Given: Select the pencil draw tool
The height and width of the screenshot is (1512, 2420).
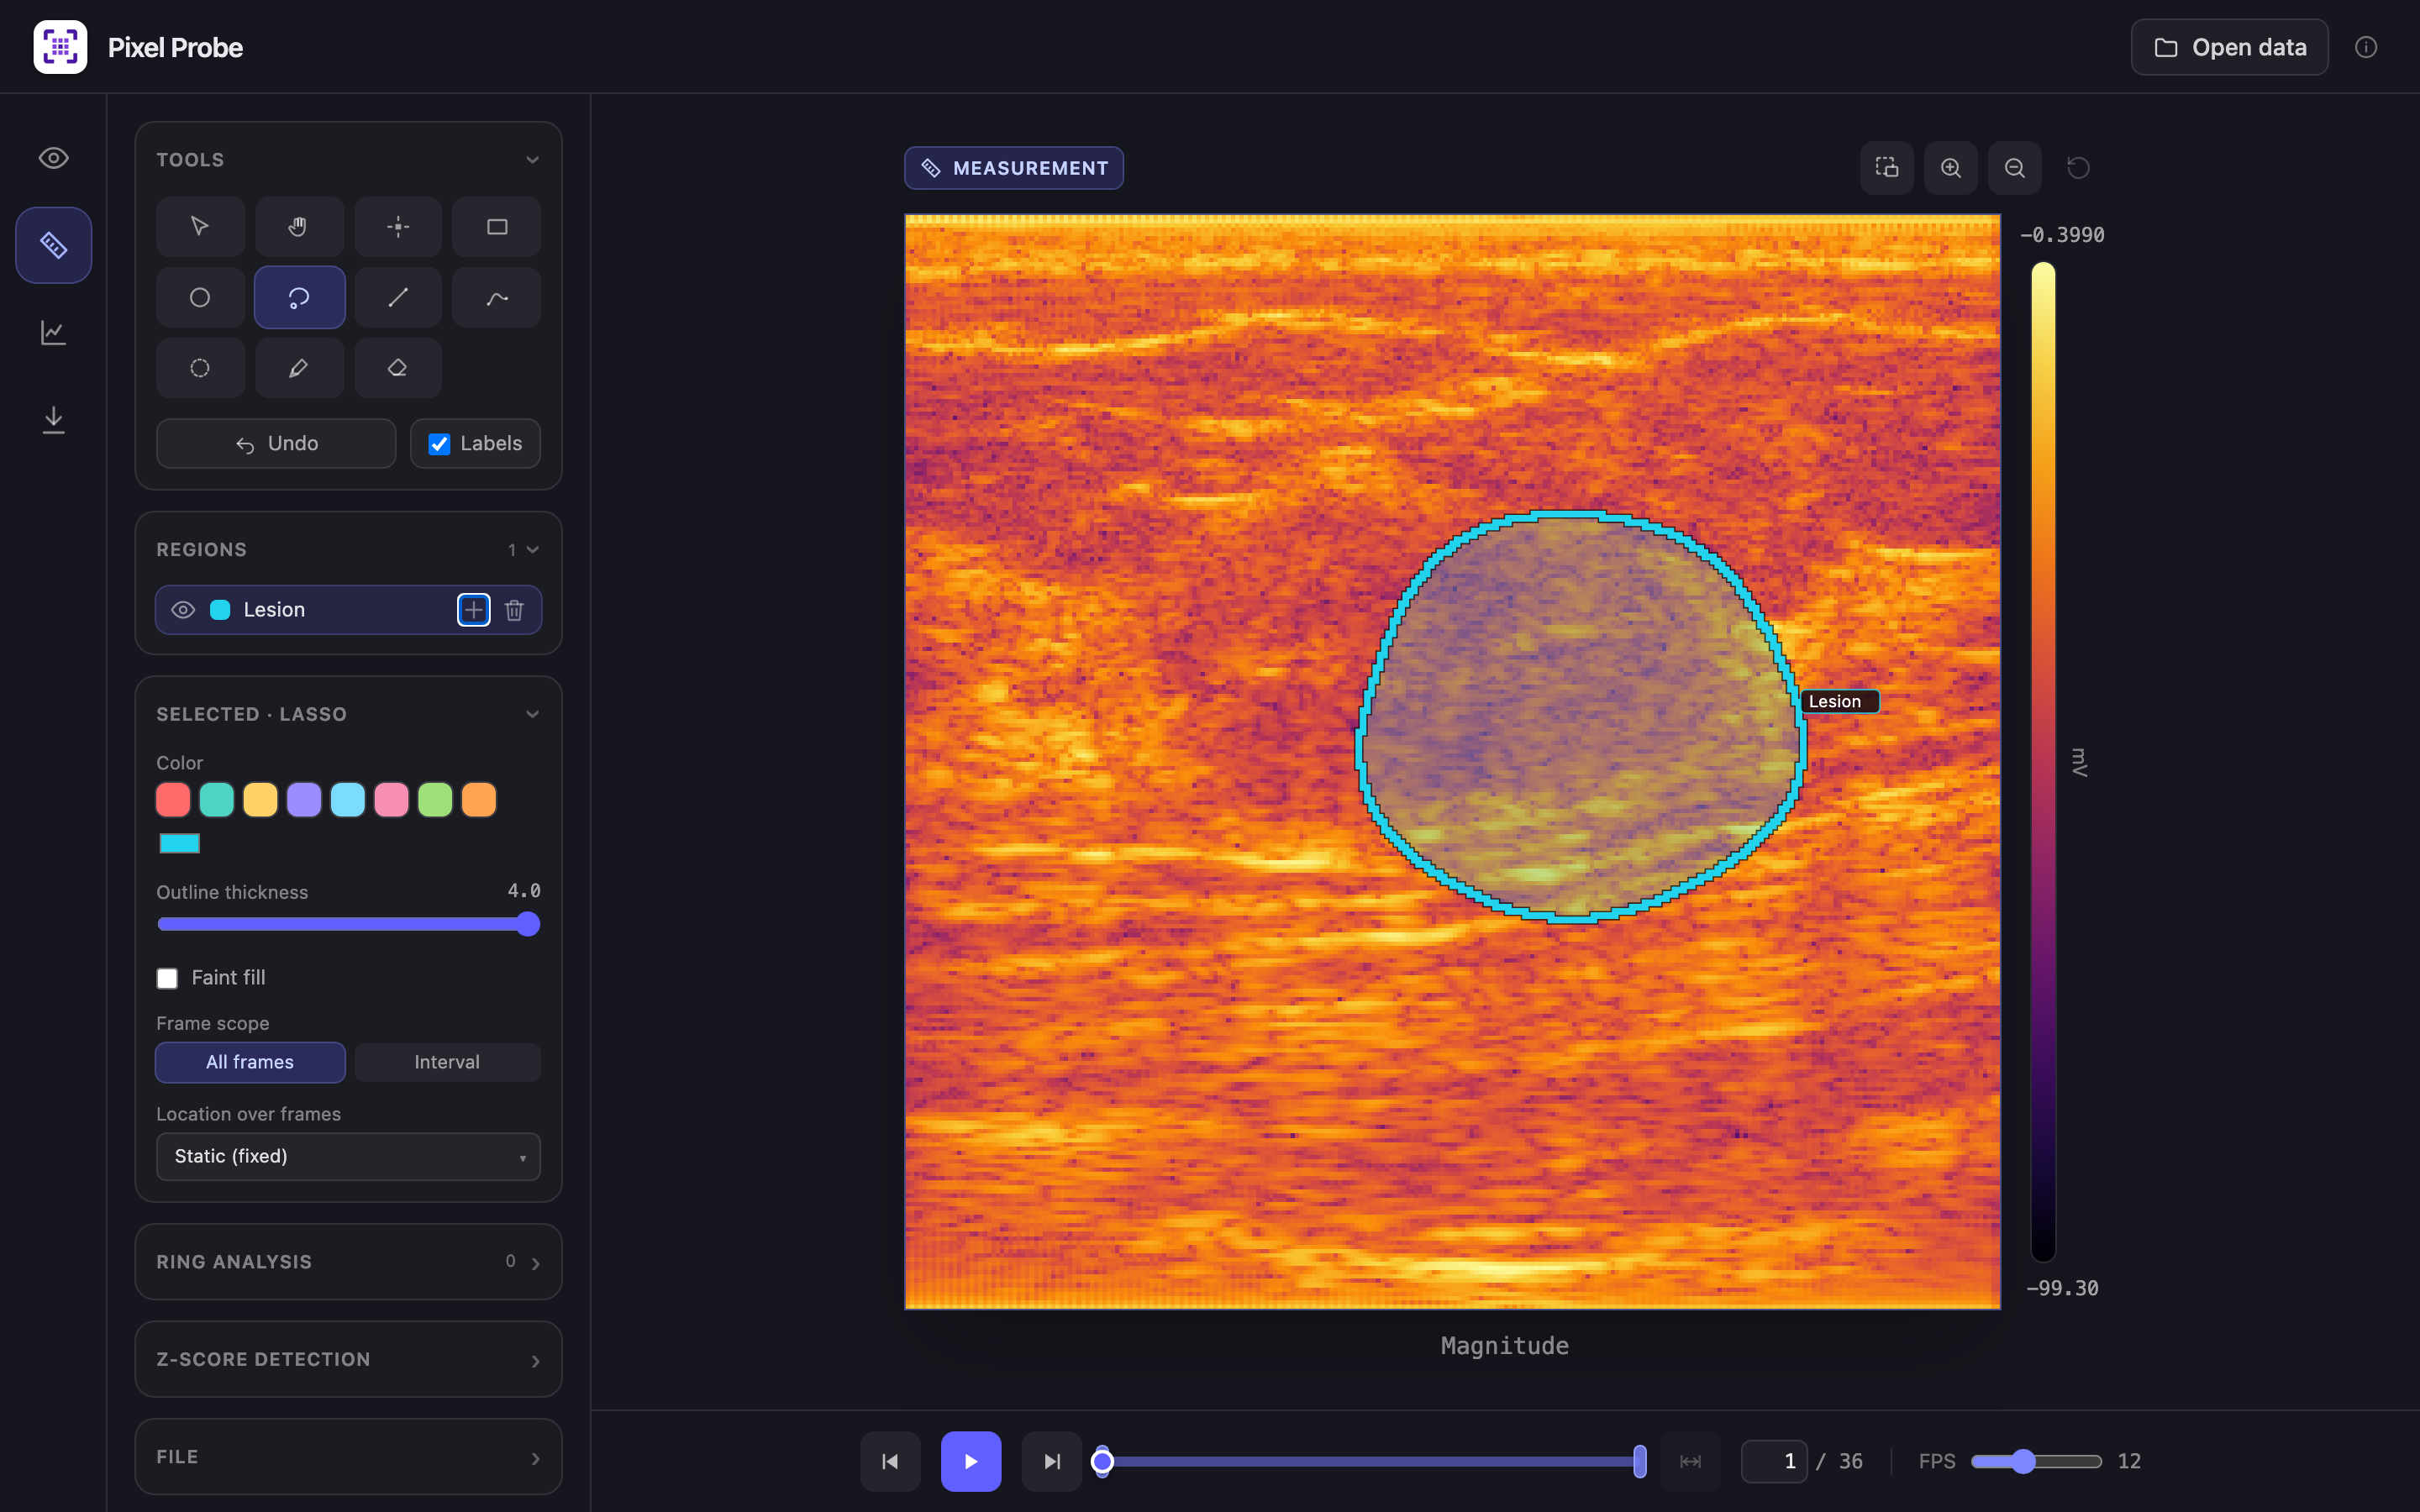Looking at the screenshot, I should 299,368.
